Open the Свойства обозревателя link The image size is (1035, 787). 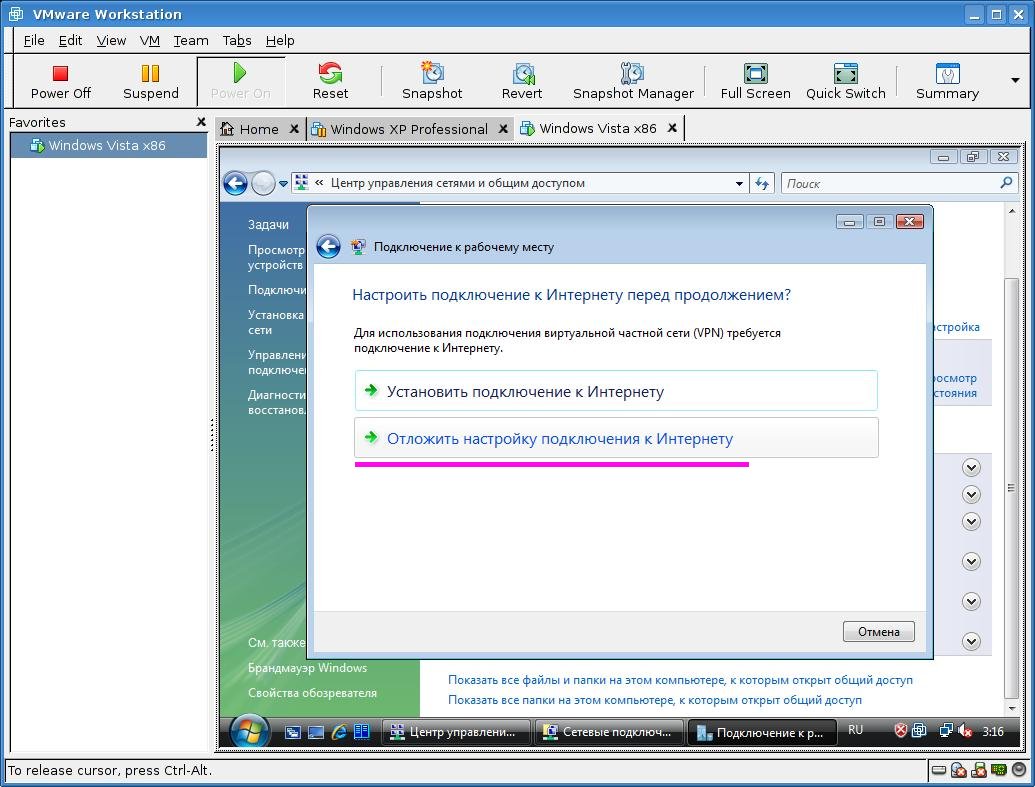point(312,693)
